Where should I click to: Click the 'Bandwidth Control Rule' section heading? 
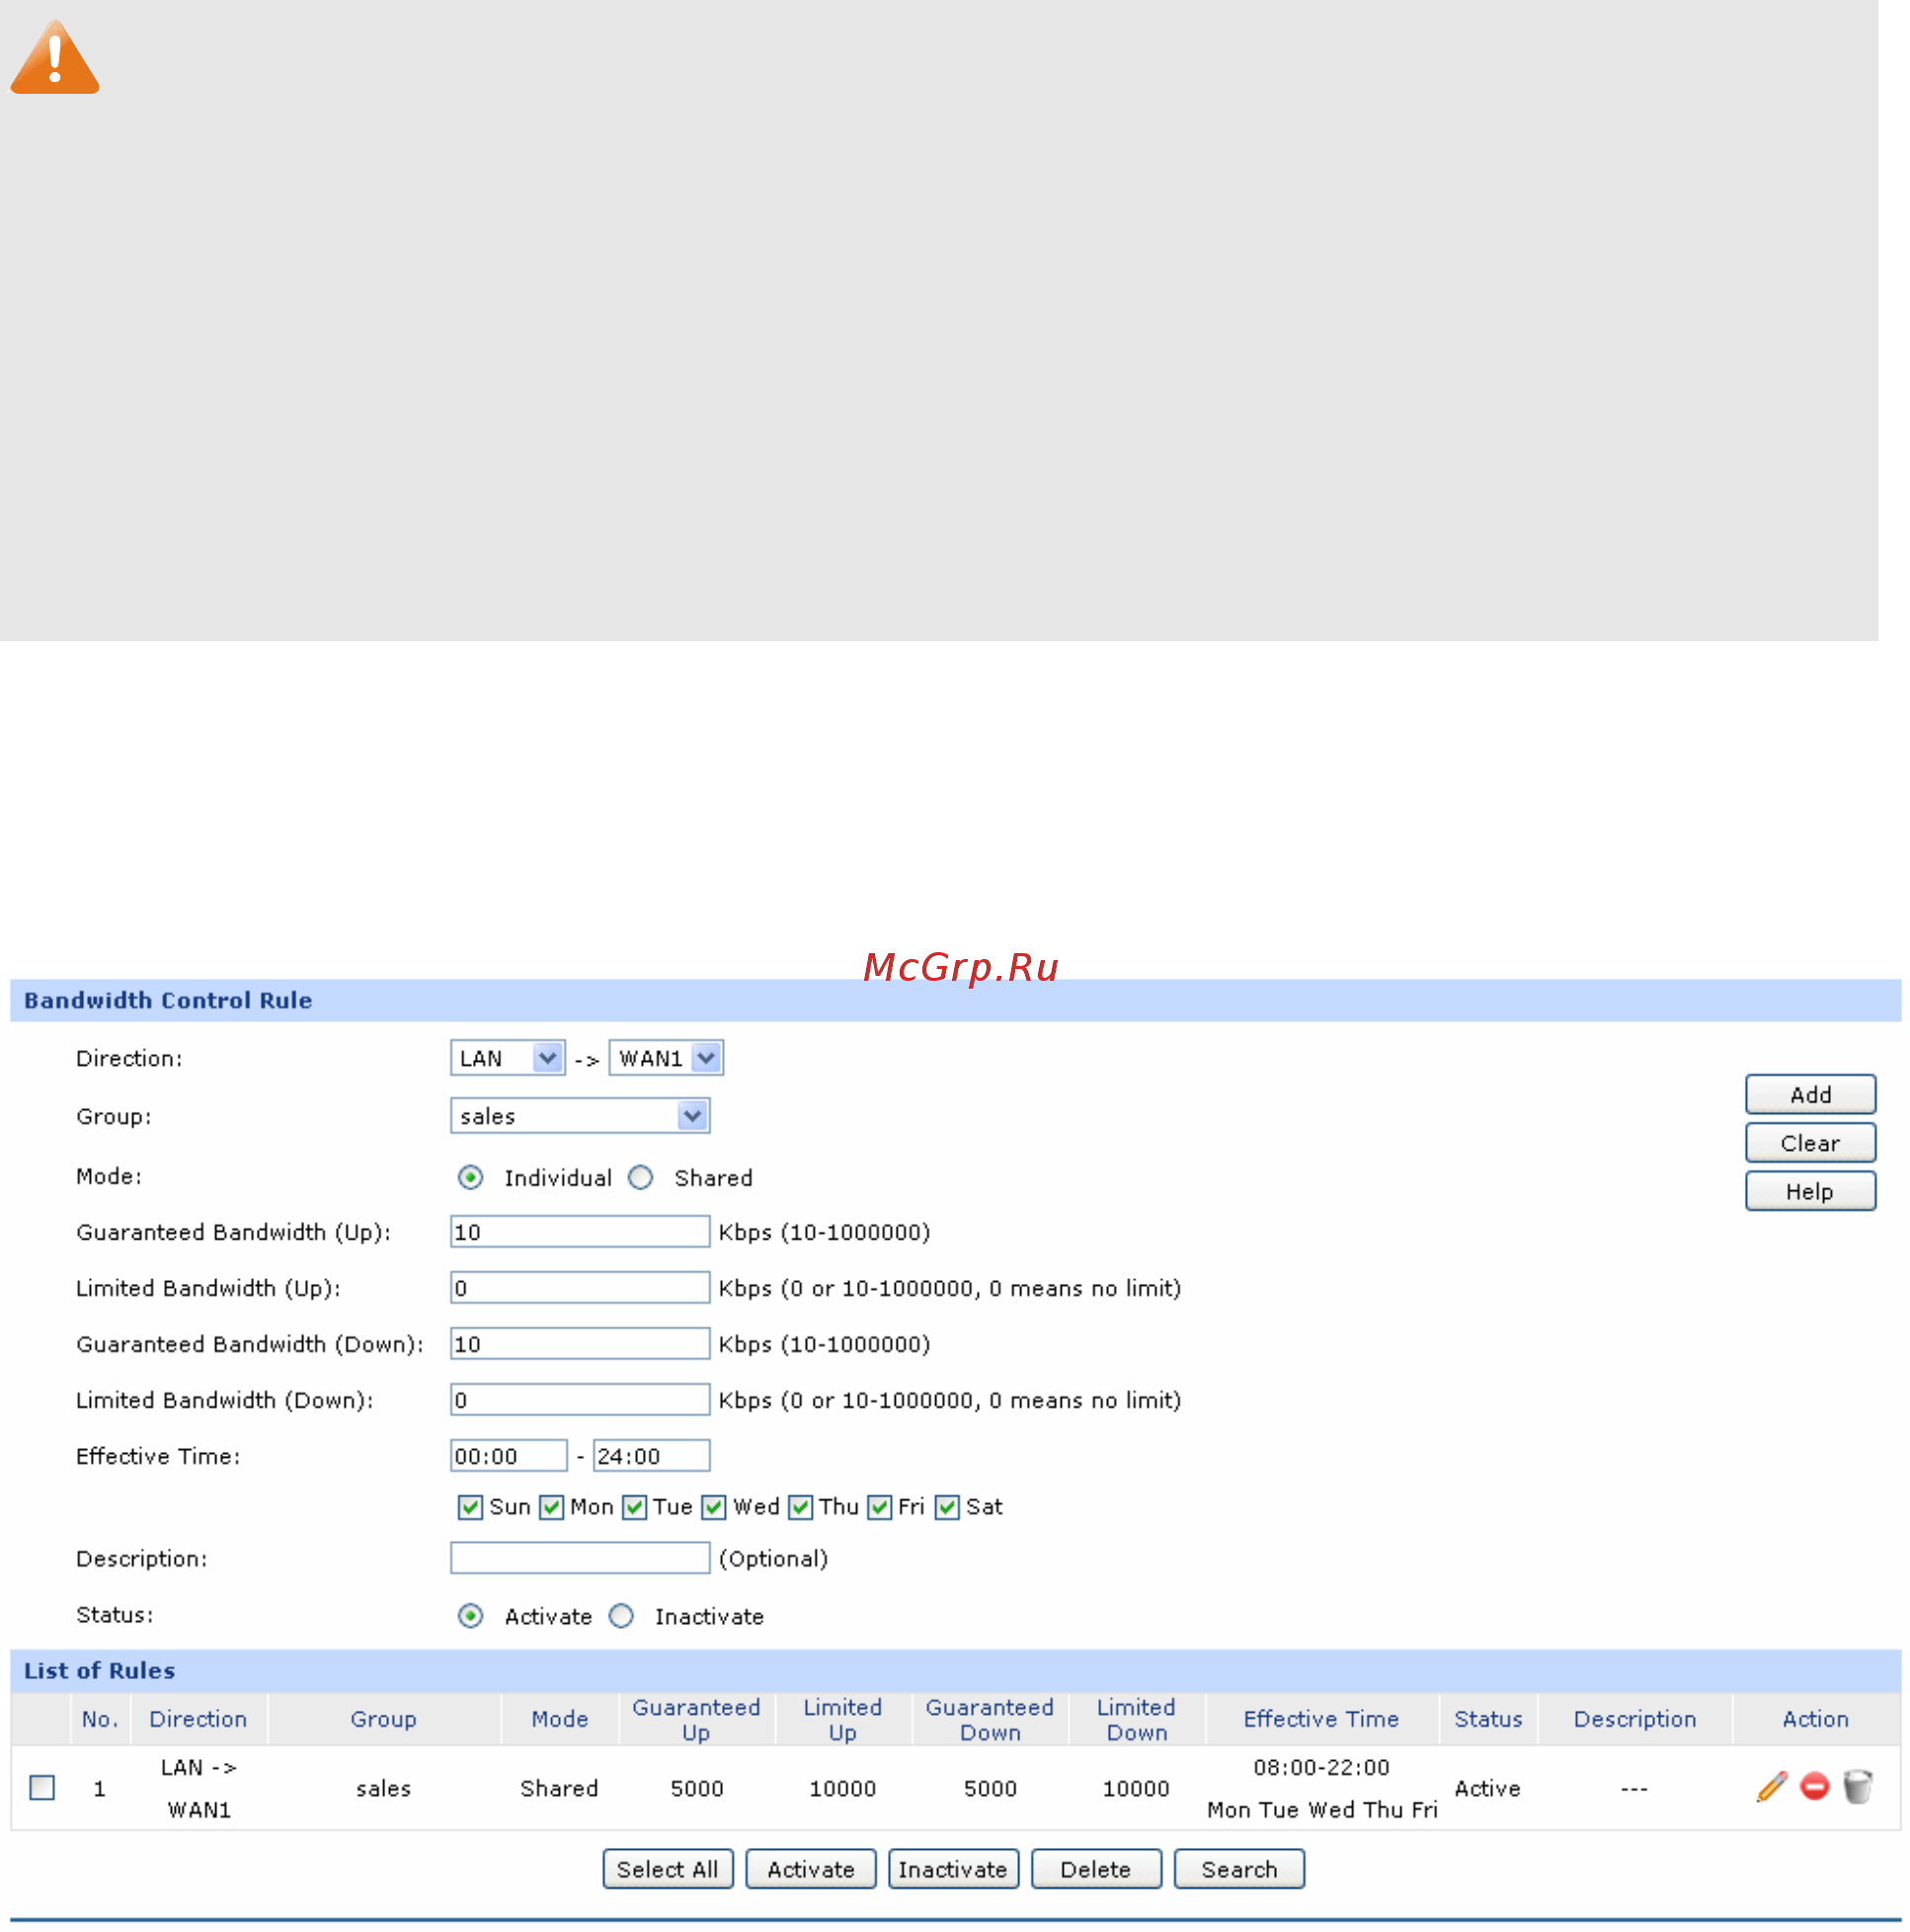tap(168, 1001)
